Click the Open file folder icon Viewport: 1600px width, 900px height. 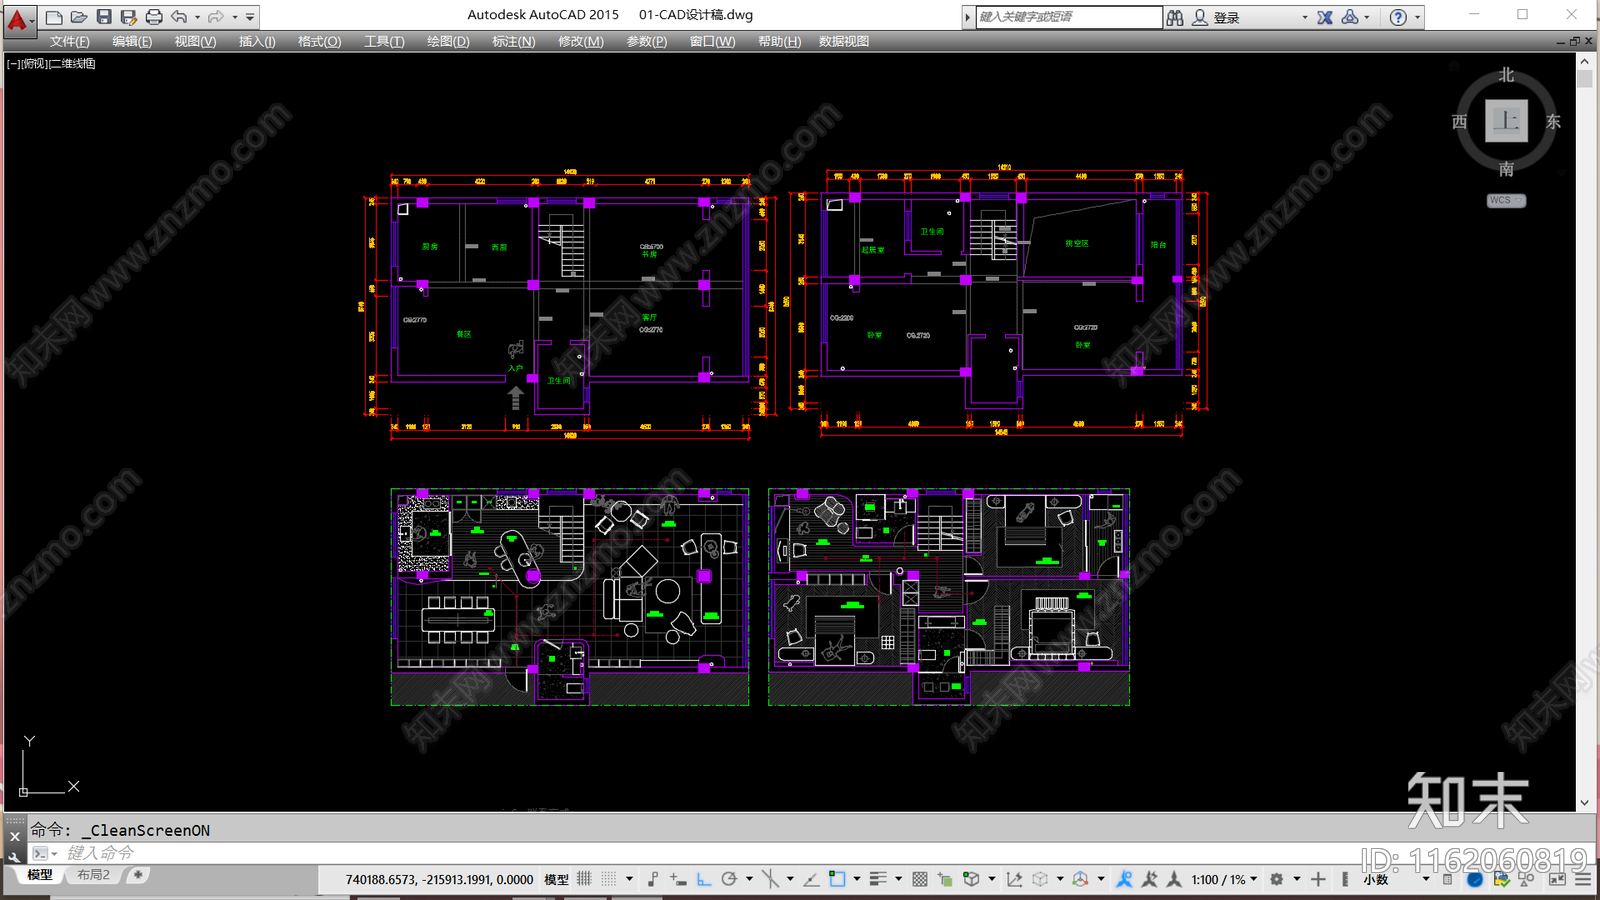pos(78,17)
